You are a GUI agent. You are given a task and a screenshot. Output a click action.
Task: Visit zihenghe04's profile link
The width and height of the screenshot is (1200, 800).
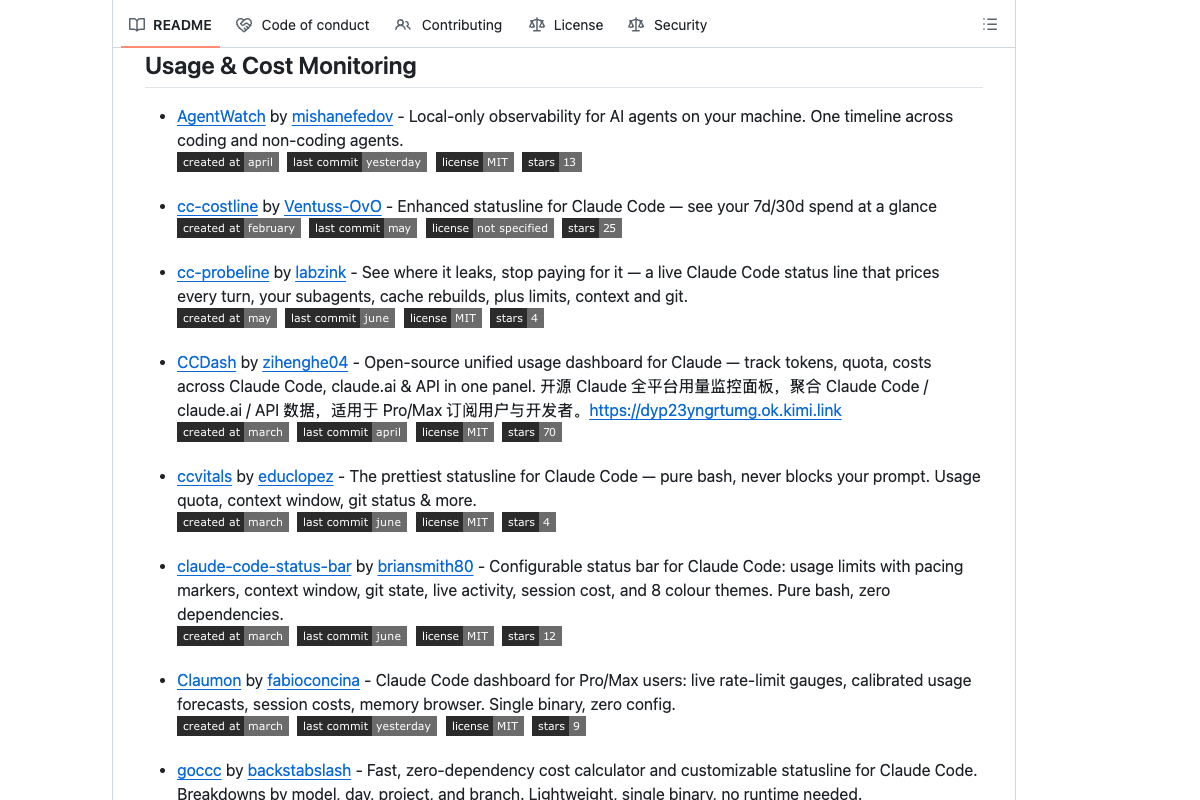pyautogui.click(x=305, y=362)
